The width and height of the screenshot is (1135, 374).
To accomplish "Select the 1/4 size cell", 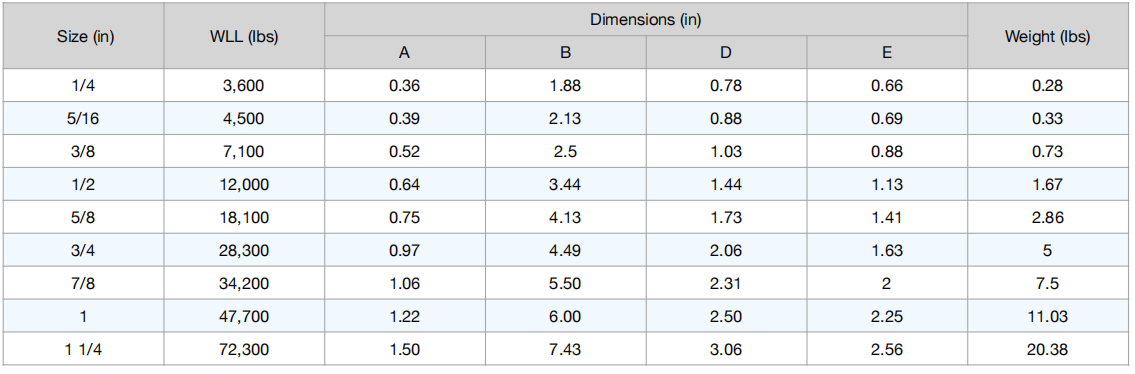I will tap(85, 86).
